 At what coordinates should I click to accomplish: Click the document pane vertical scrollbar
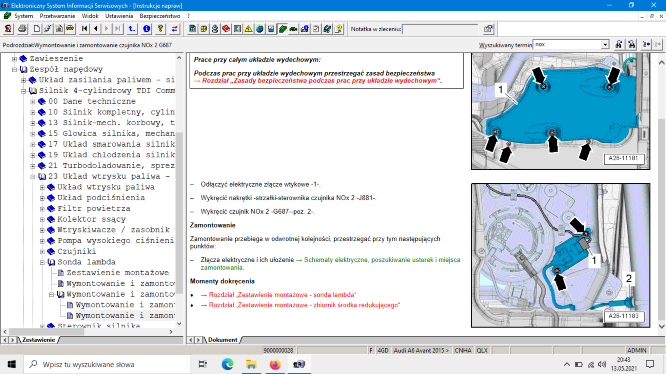pyautogui.click(x=661, y=194)
